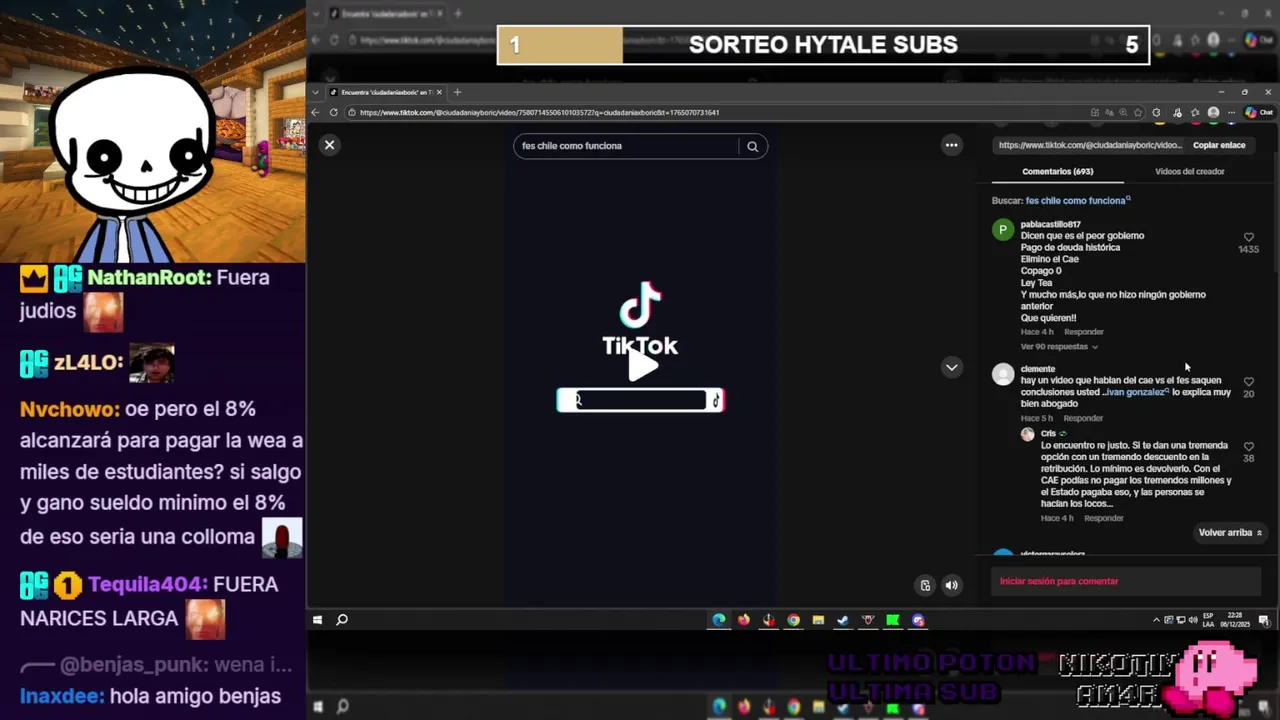Open clemente's profile avatar
This screenshot has height=720, width=1280.
[1003, 374]
